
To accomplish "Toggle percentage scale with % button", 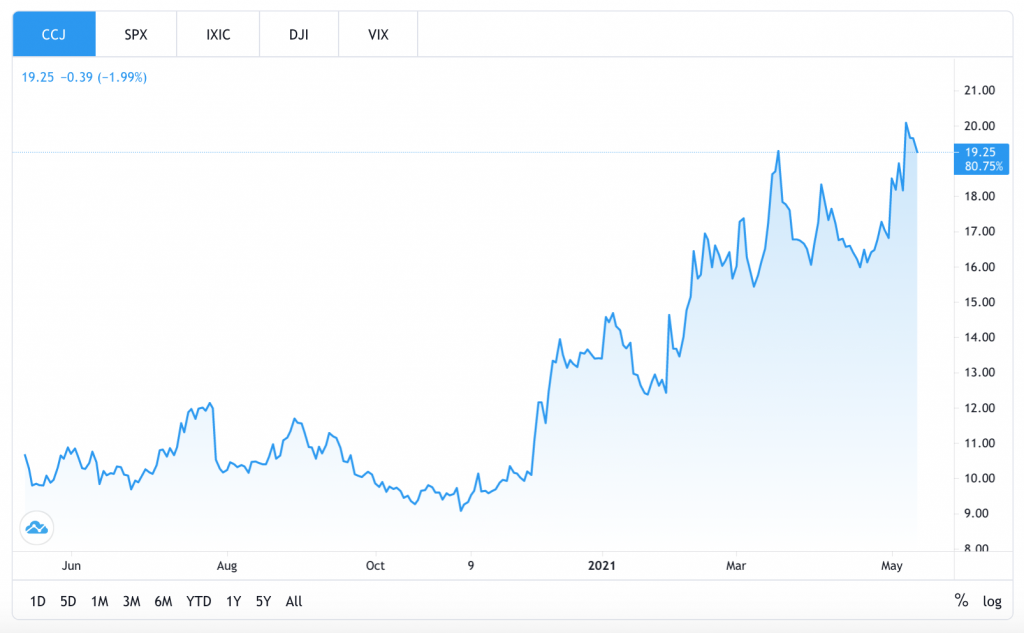I will [961, 601].
